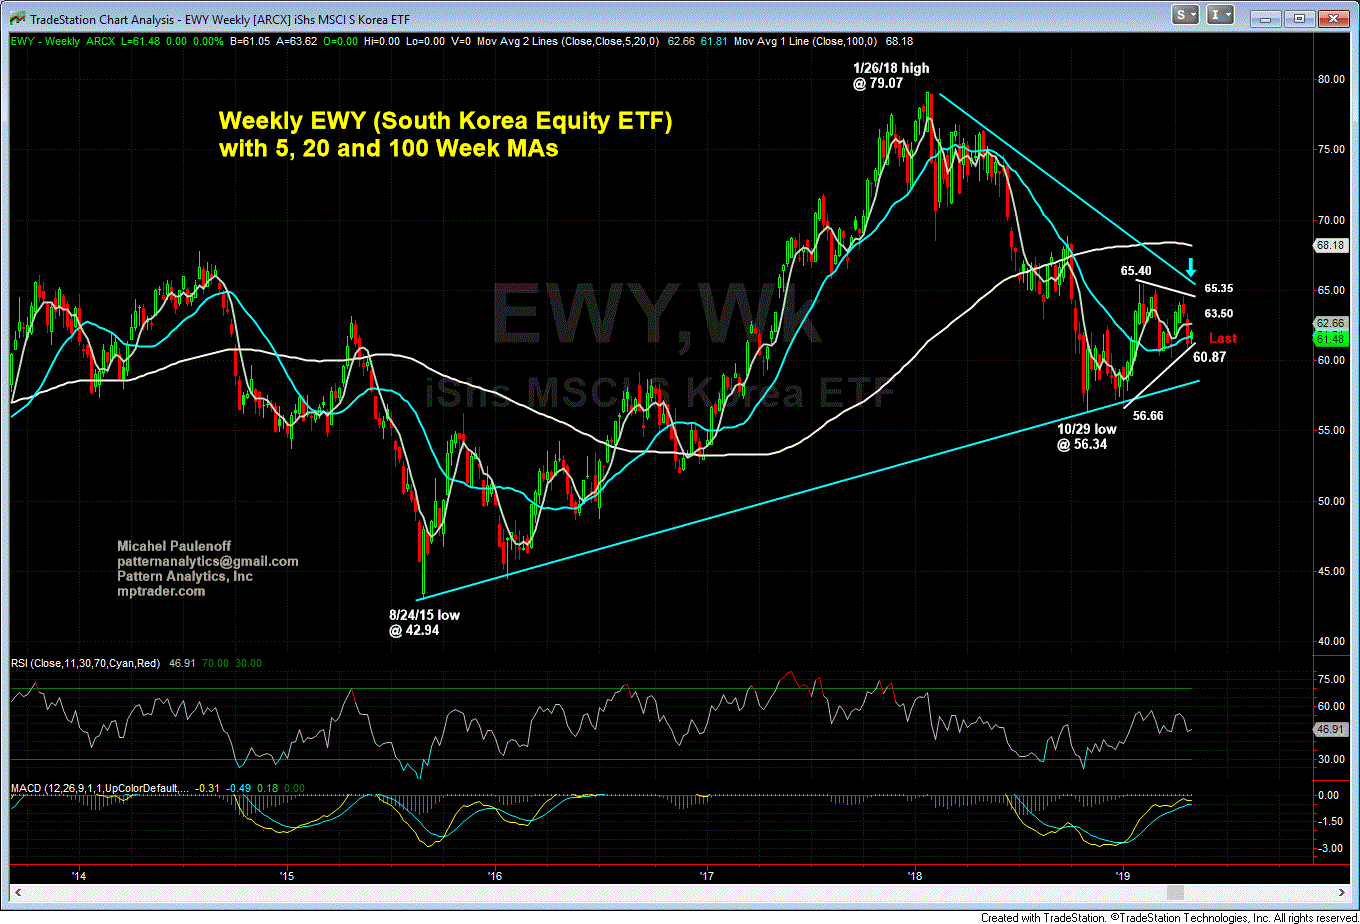This screenshot has width=1360, height=924.
Task: Select the '1/26/18 high @ 79.07' annotation
Action: [x=892, y=75]
